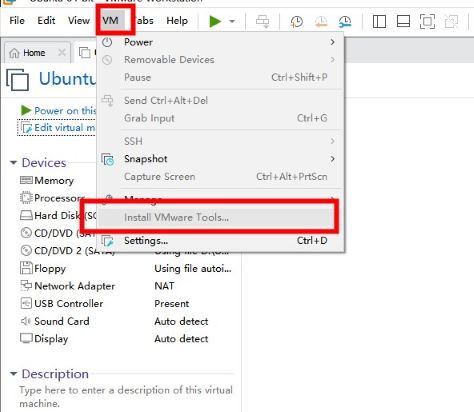Screen dimensions: 474x412
Task: Click the Sound Card speaker icon
Action: [x=26, y=321]
